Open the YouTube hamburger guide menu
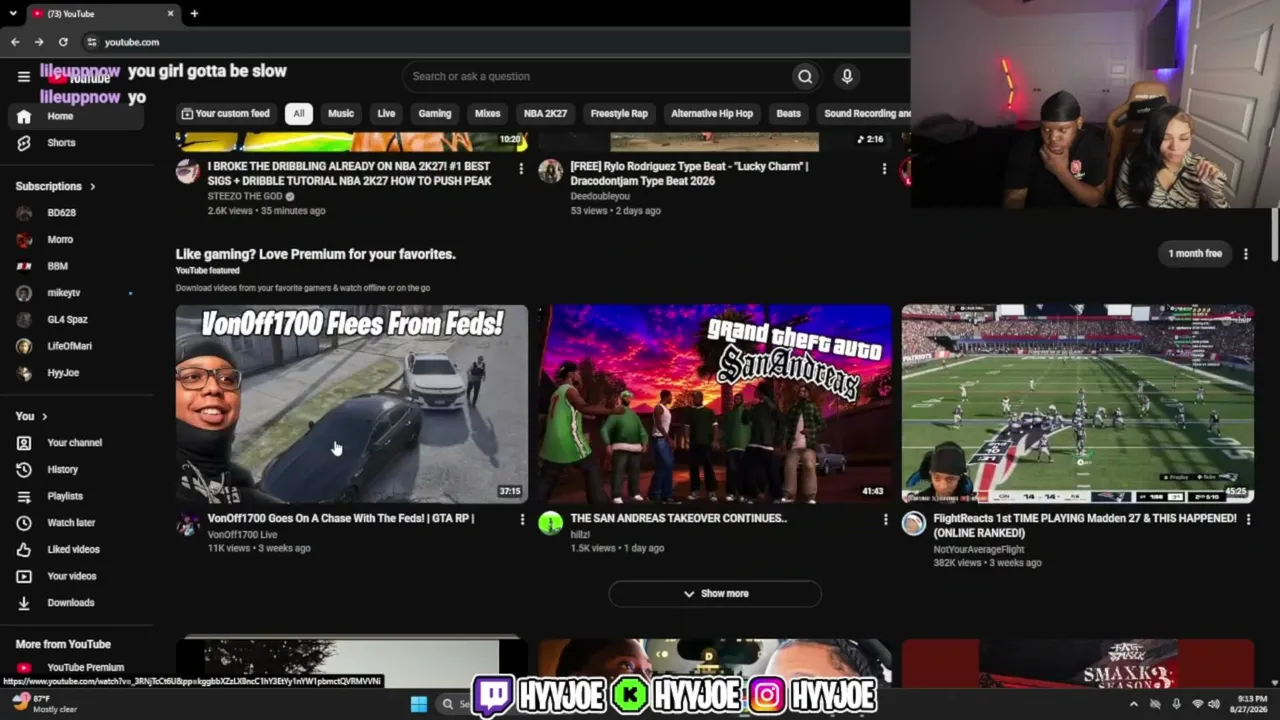The width and height of the screenshot is (1280, 720). 24,76
